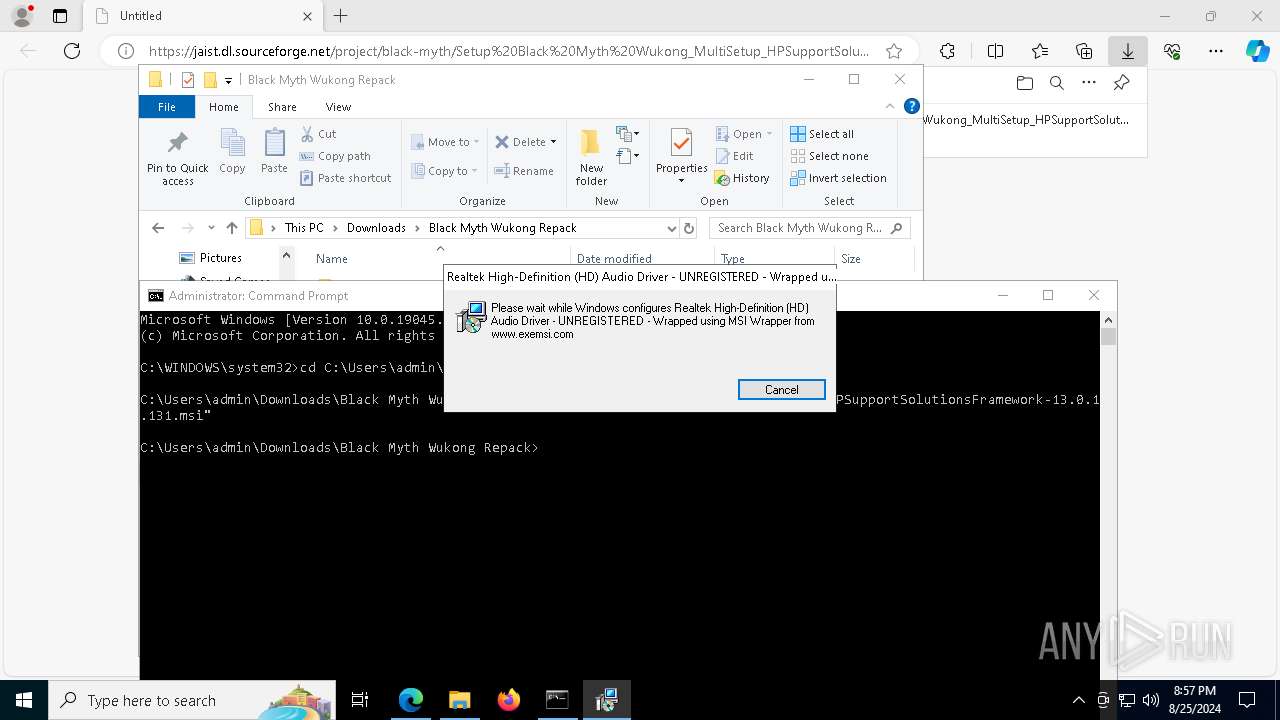Open Task View on taskbar
1280x720 pixels.
click(360, 700)
